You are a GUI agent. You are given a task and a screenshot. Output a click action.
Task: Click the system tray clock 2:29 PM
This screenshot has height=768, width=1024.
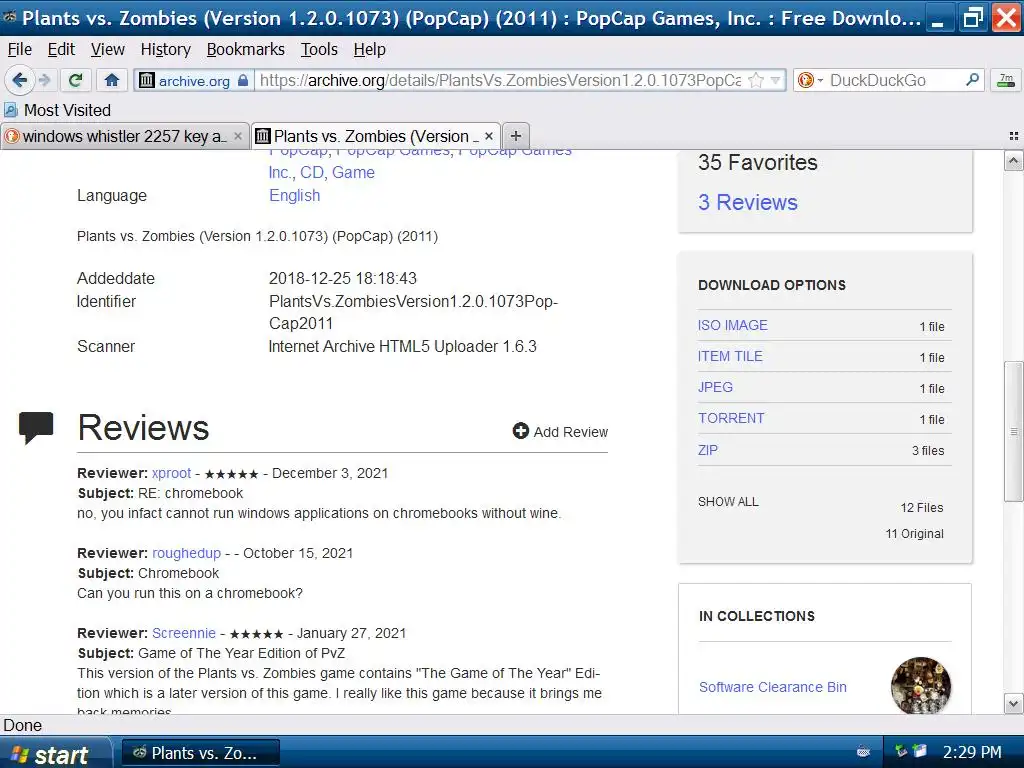[x=972, y=753]
